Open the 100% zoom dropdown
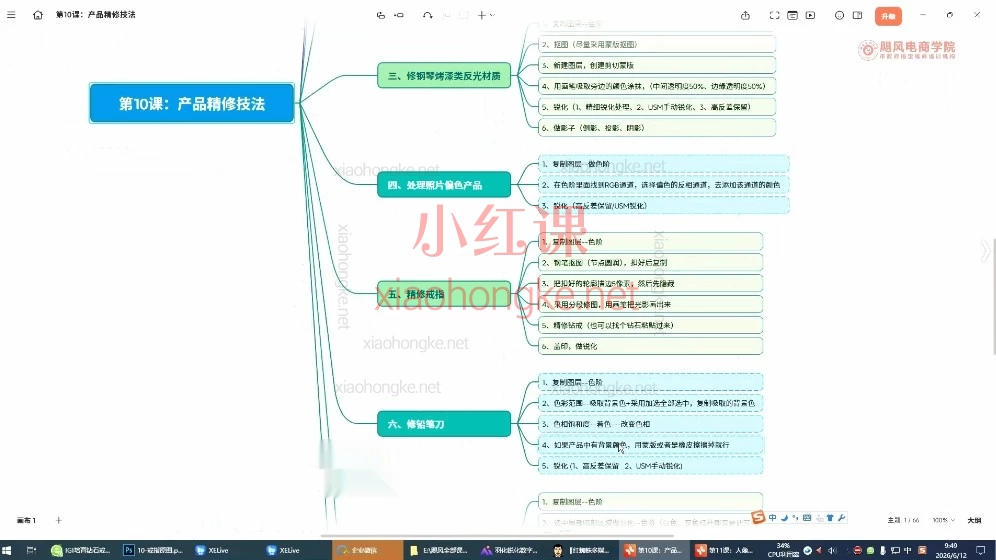The height and width of the screenshot is (560, 996). 943,520
